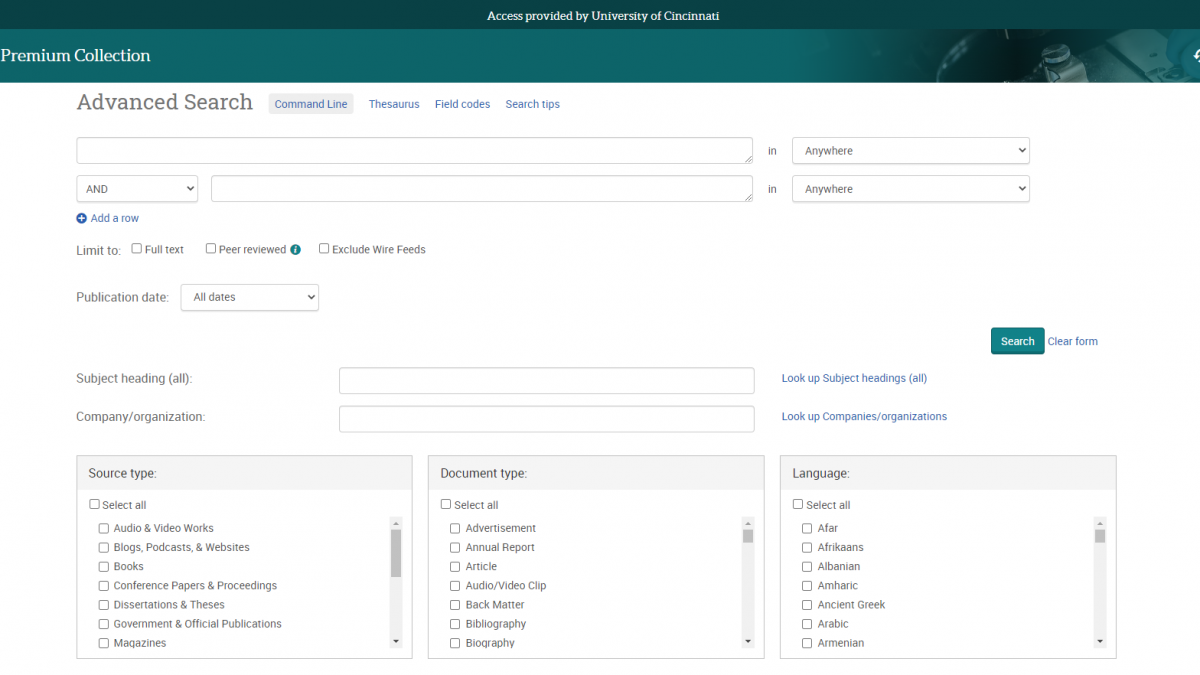The image size is (1200, 675).
Task: Select the Dissertations & Theses checkbox
Action: click(x=104, y=605)
